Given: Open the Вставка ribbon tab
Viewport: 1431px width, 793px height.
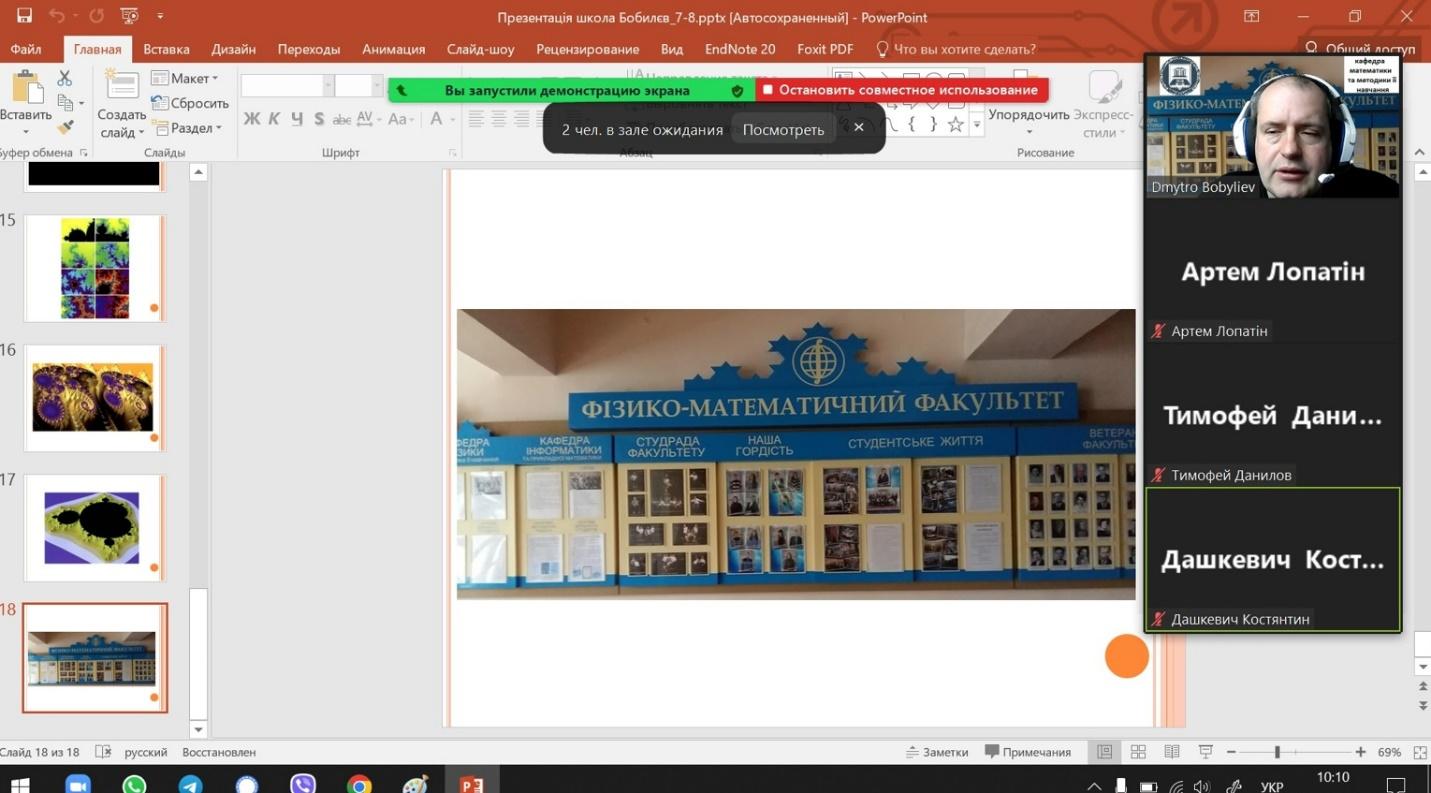Looking at the screenshot, I should tap(166, 49).
